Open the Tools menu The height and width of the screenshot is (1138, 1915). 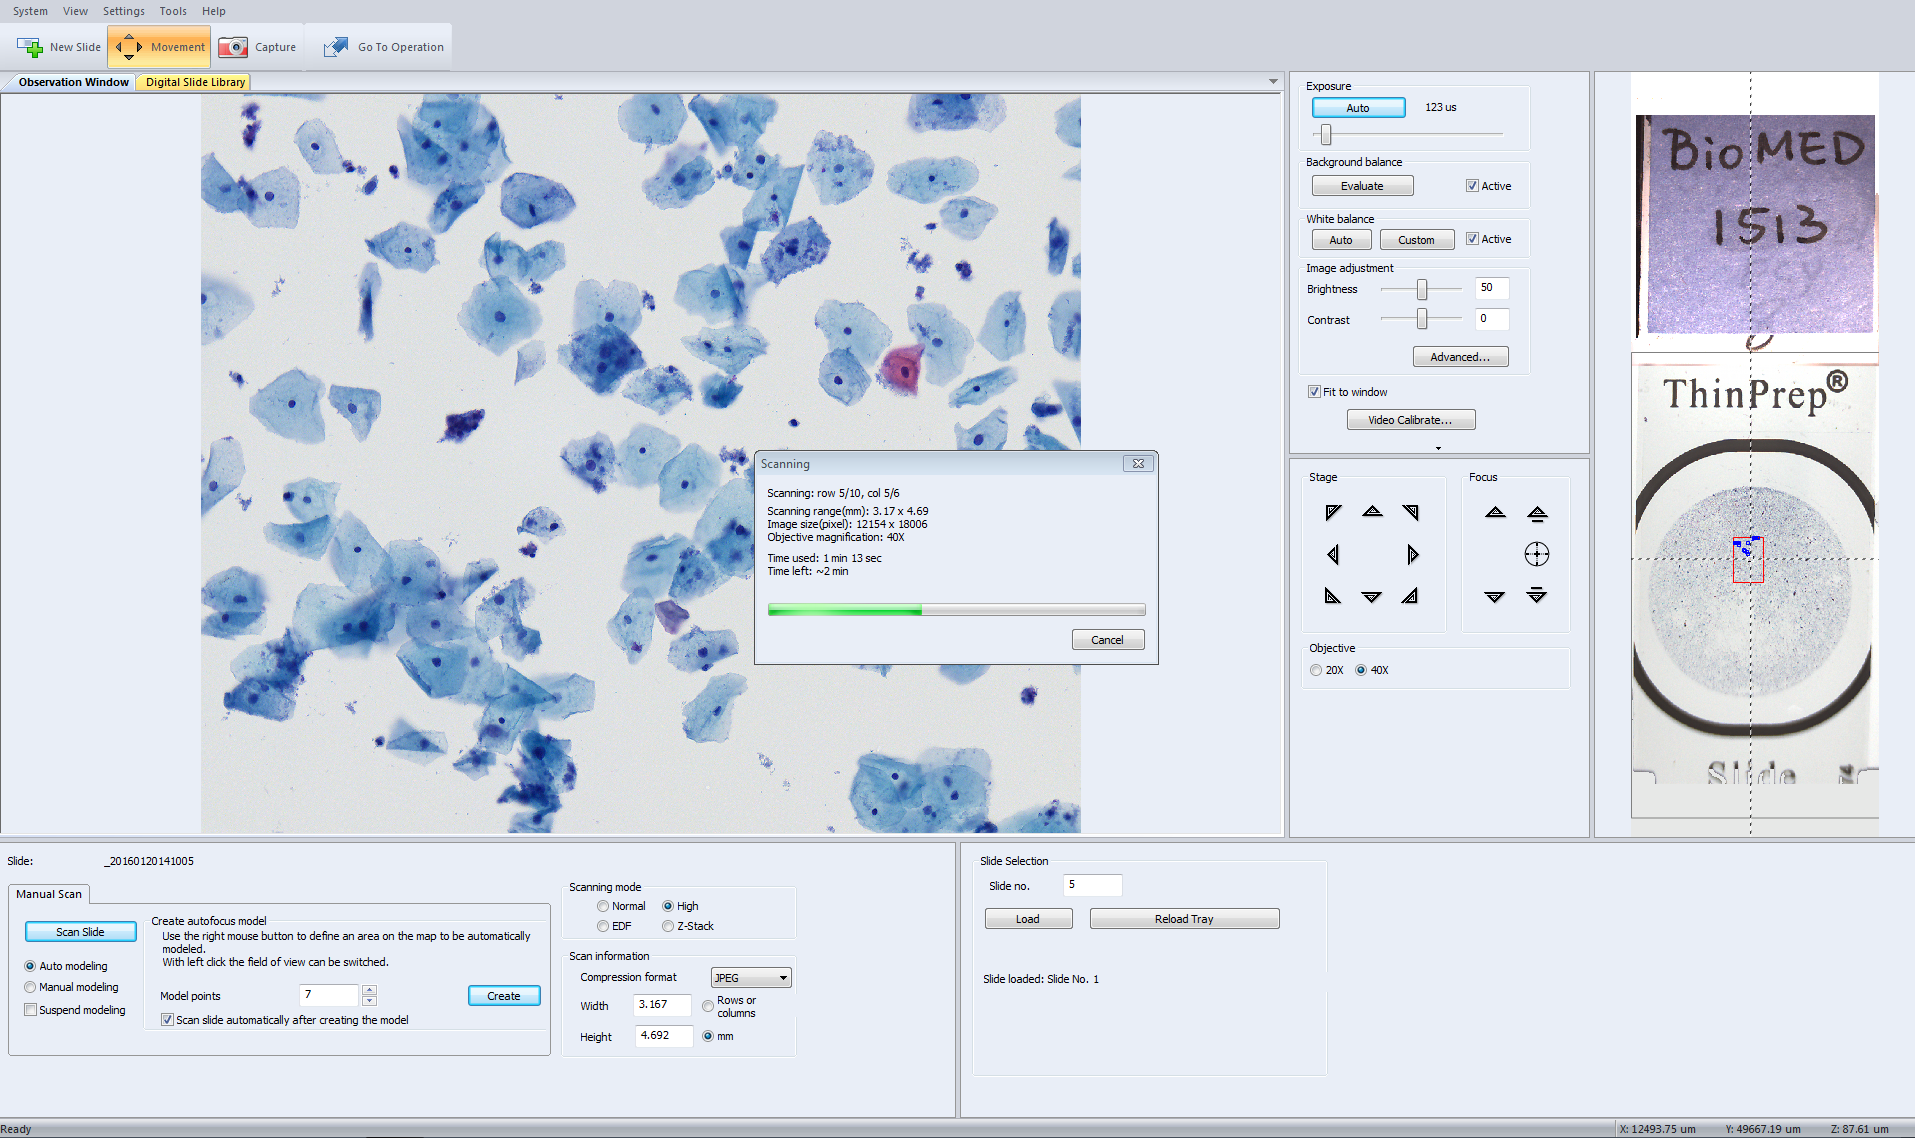coord(172,11)
